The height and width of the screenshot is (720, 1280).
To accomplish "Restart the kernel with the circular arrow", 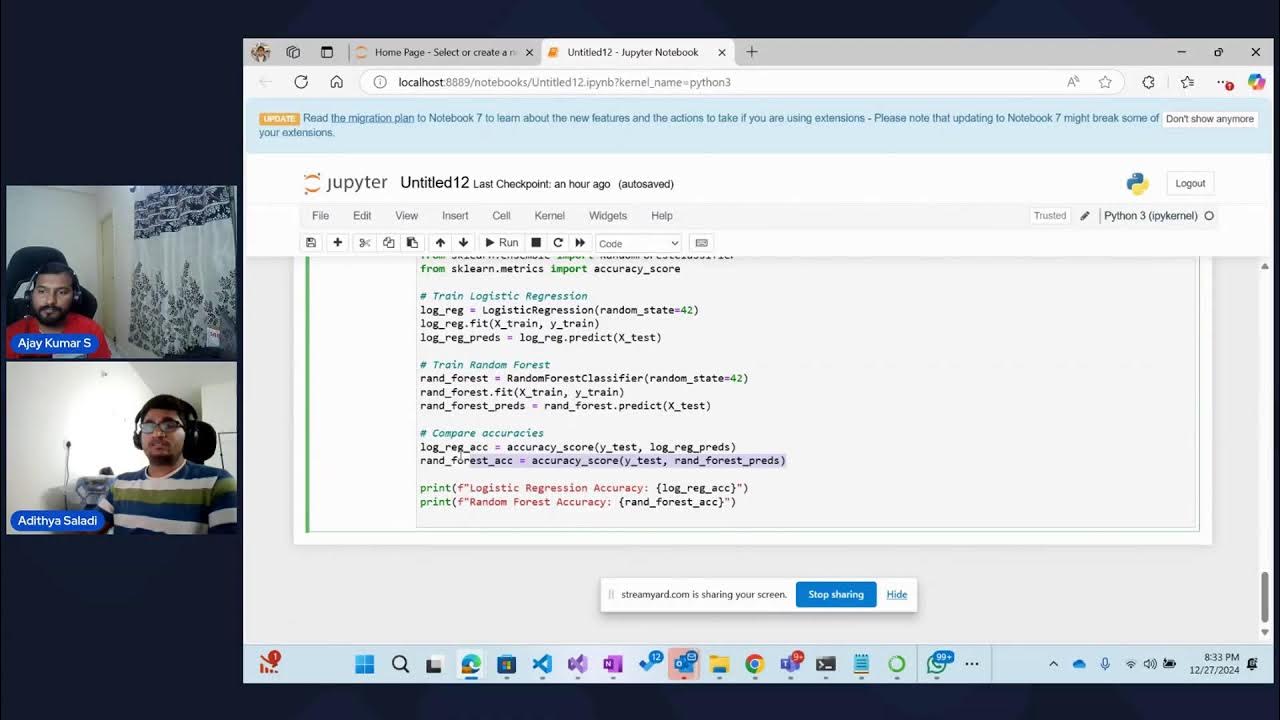I will coord(558,243).
